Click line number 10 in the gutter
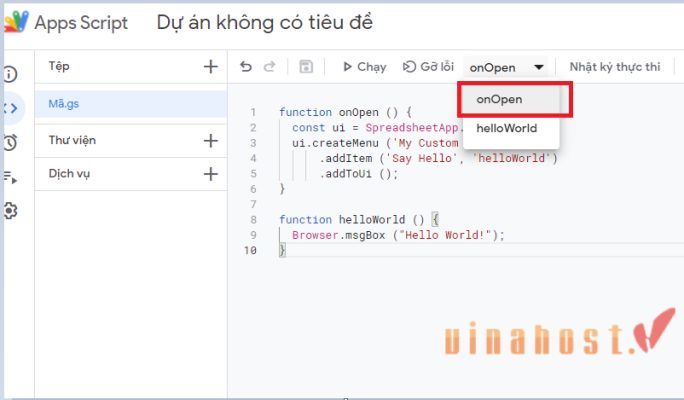Screen dimensions: 684x400 click(250, 250)
